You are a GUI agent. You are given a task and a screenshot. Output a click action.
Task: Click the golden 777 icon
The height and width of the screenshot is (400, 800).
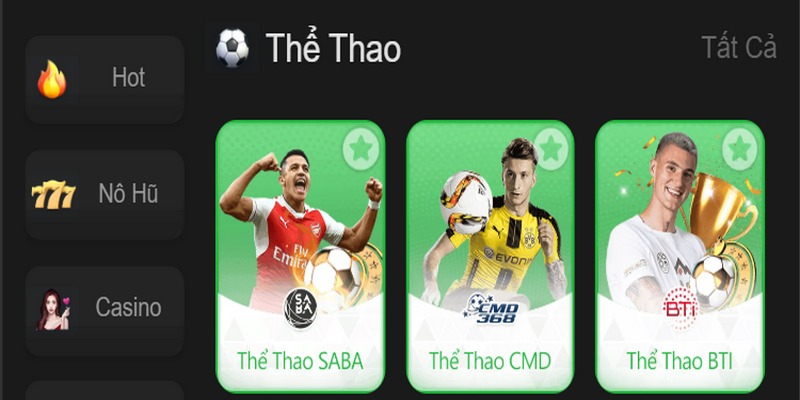coord(54,194)
